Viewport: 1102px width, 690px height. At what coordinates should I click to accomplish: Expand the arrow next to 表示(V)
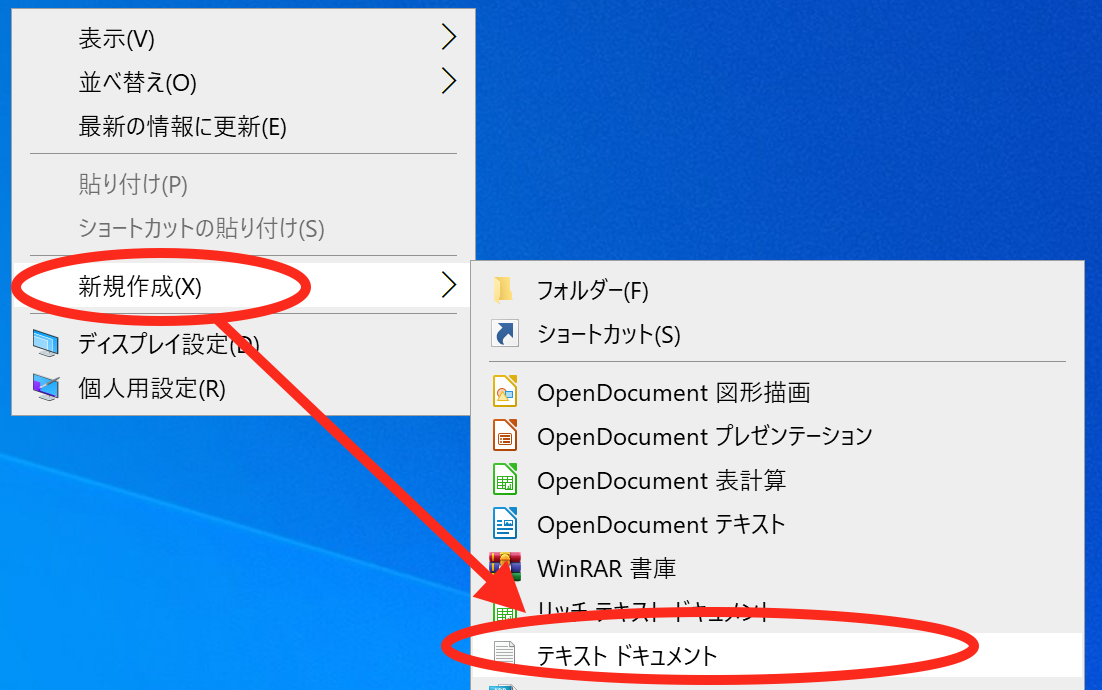448,37
